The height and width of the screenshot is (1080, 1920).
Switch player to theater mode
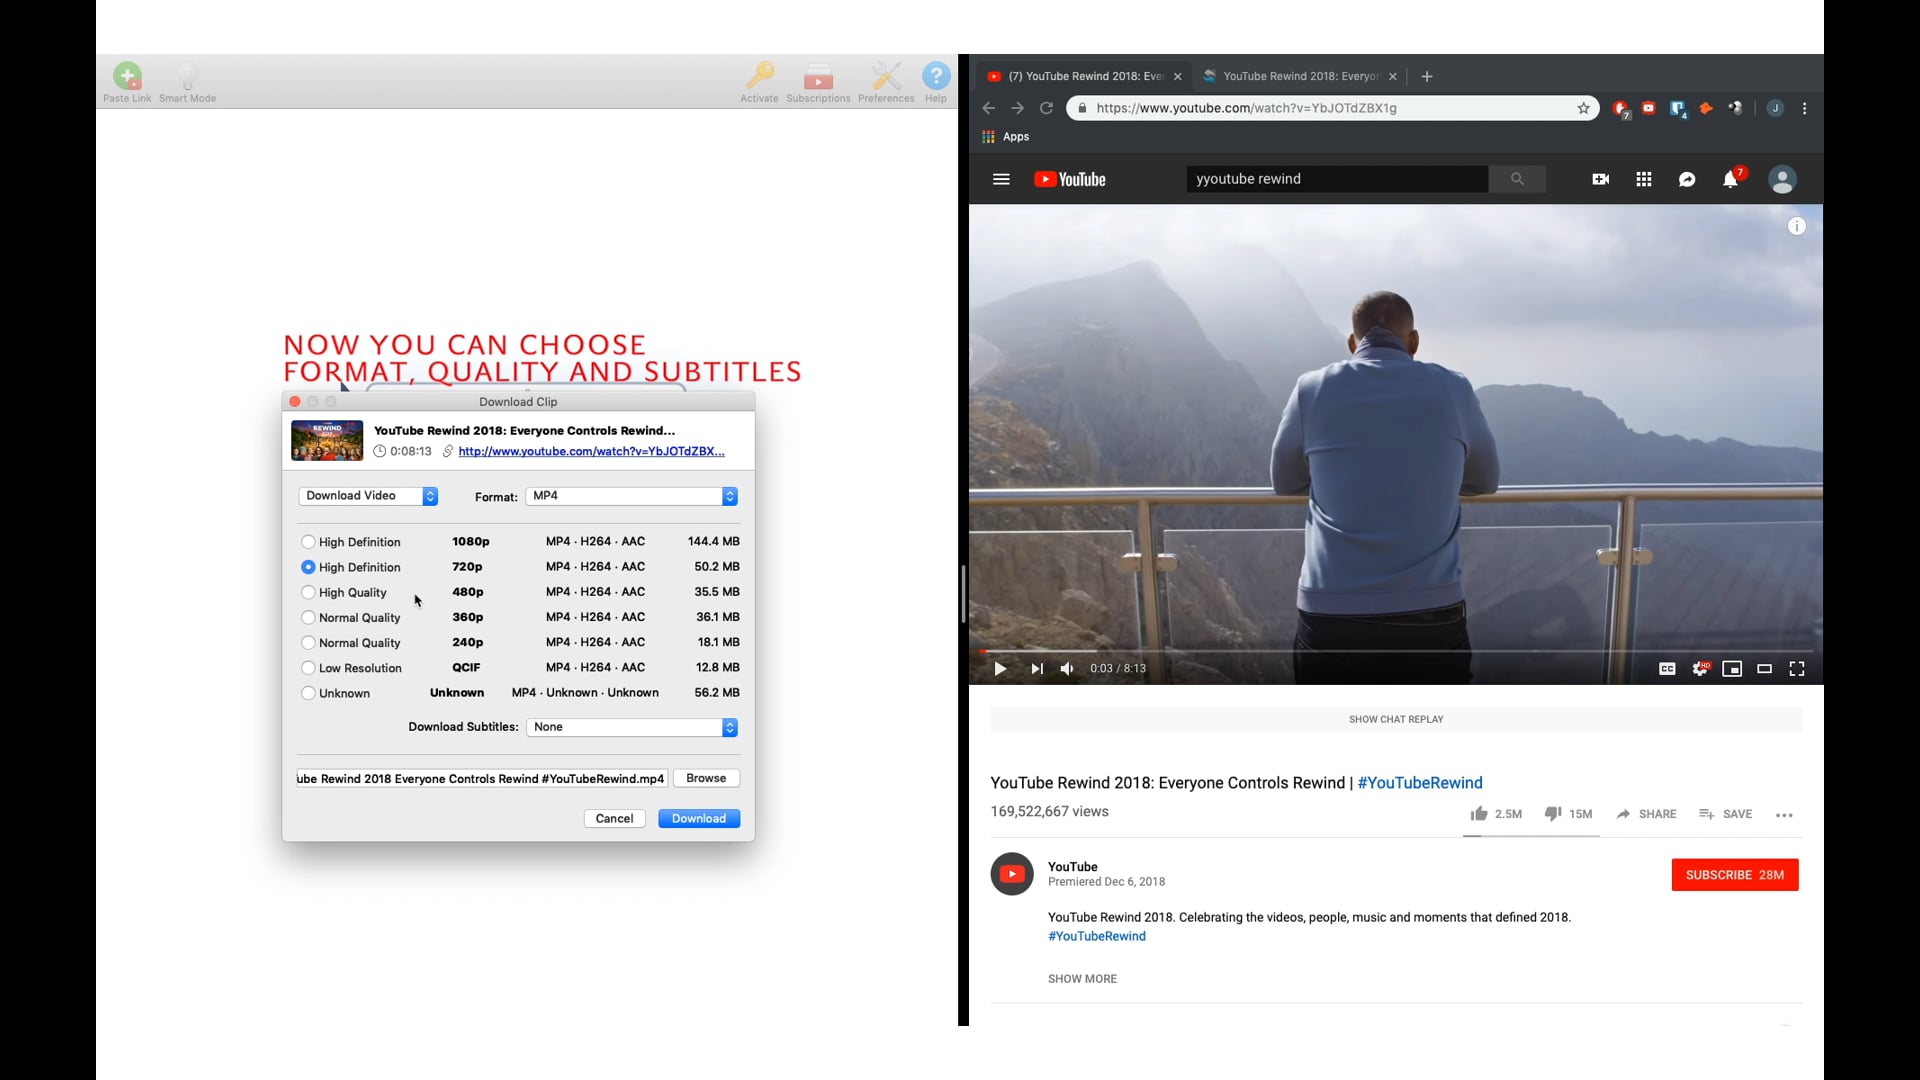pos(1765,669)
